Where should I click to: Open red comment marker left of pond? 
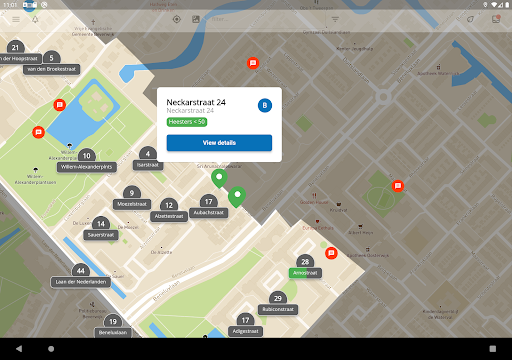coord(38,132)
